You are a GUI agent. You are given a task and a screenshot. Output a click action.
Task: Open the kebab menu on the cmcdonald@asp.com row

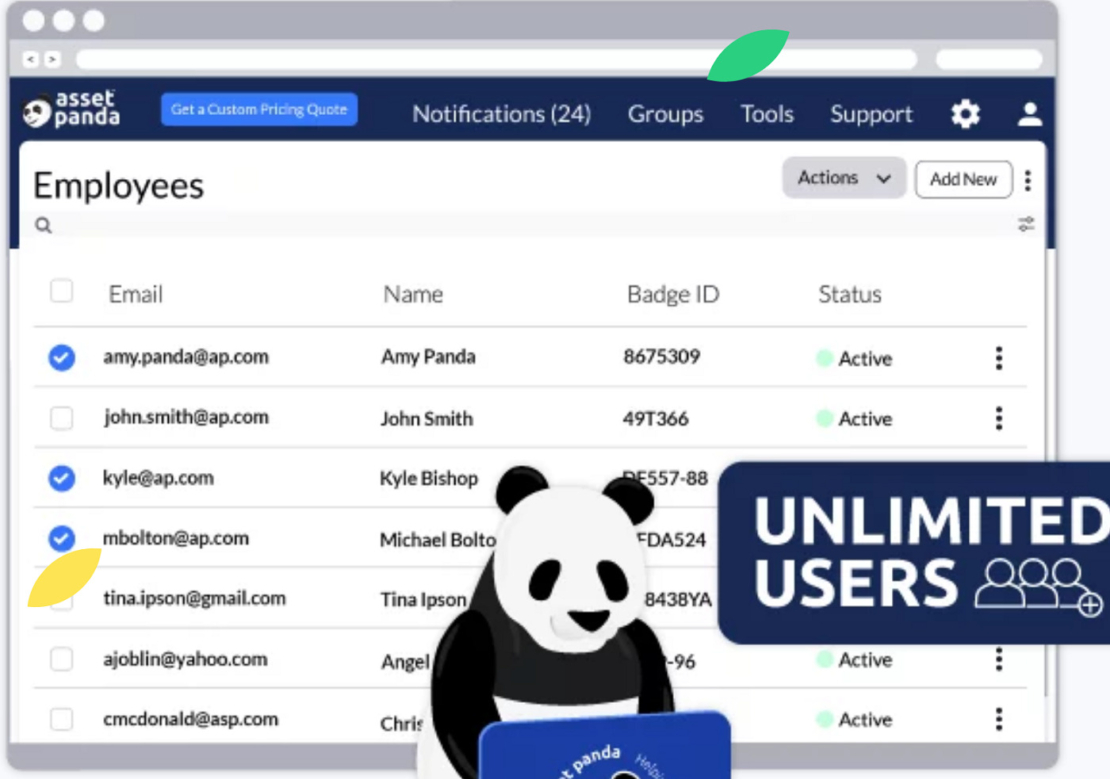click(x=998, y=719)
